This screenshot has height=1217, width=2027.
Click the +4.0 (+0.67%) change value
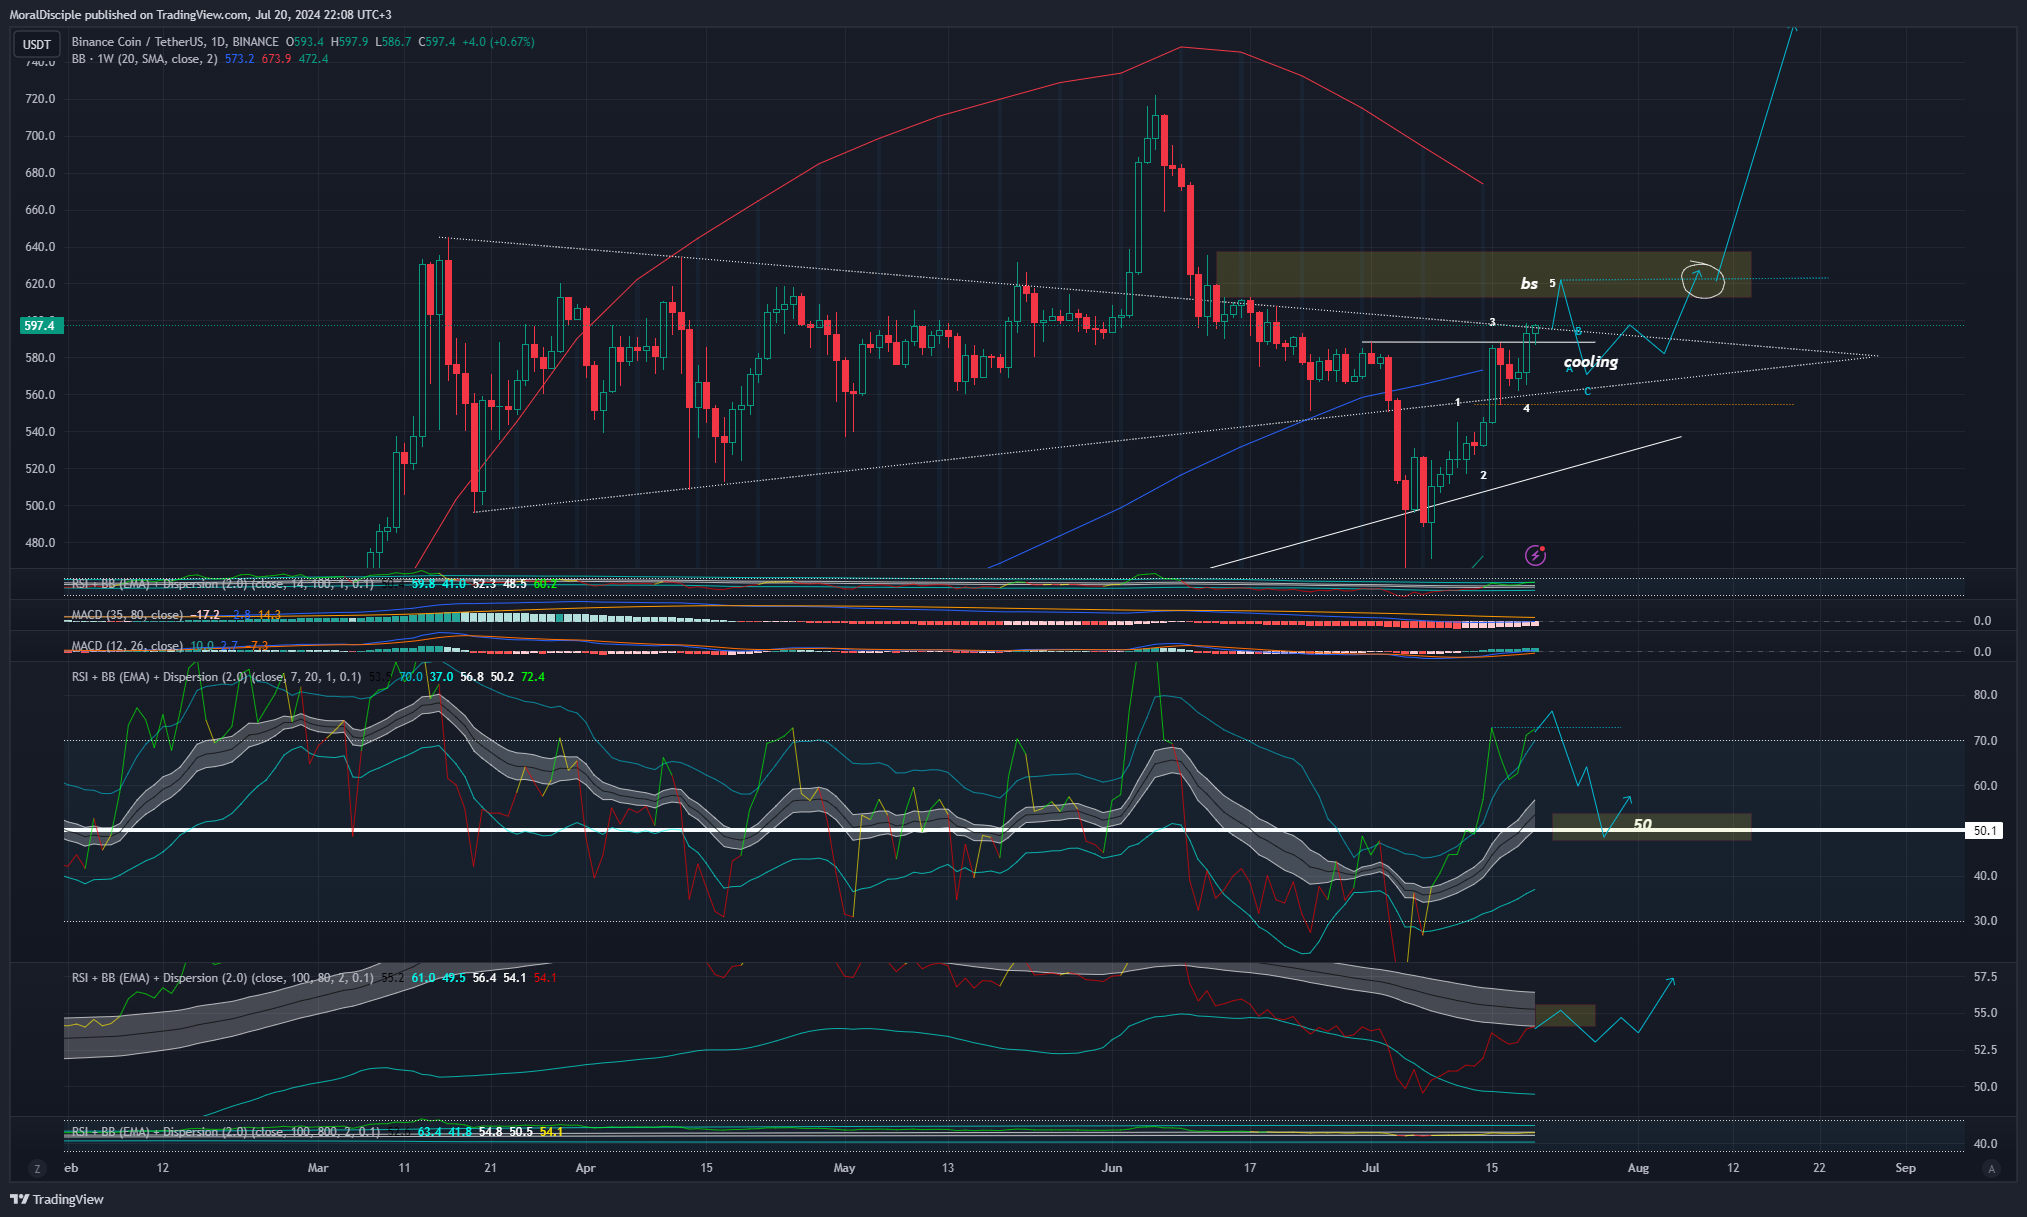pyautogui.click(x=498, y=42)
